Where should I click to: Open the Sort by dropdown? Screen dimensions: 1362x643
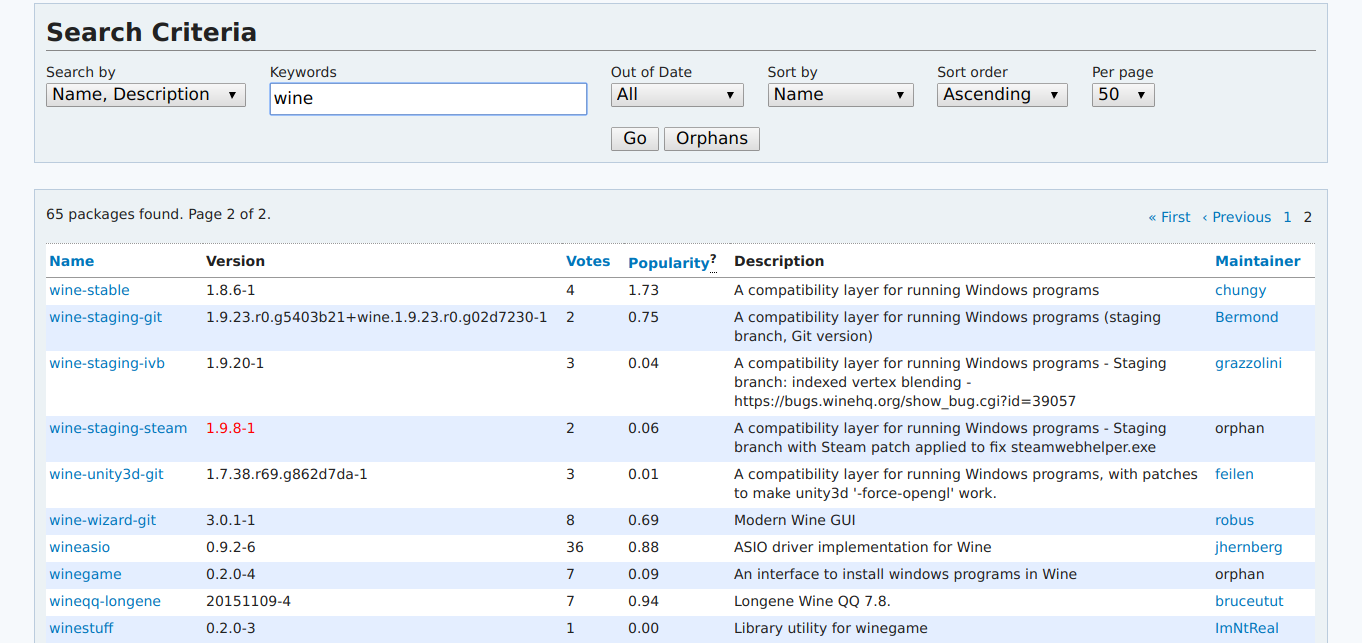pos(841,95)
